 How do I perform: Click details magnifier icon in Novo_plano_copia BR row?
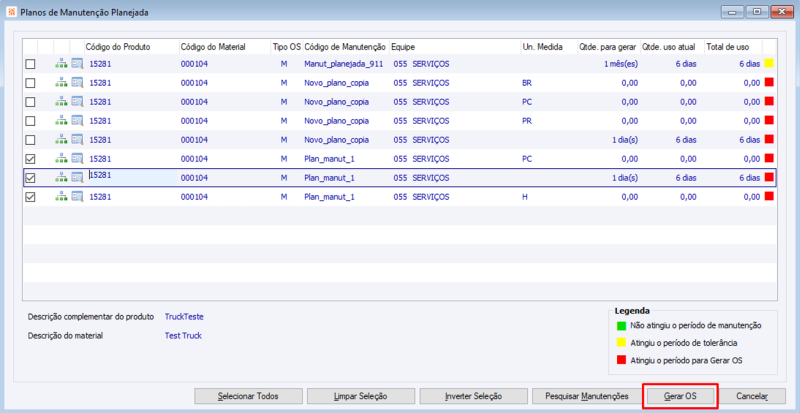pos(77,83)
